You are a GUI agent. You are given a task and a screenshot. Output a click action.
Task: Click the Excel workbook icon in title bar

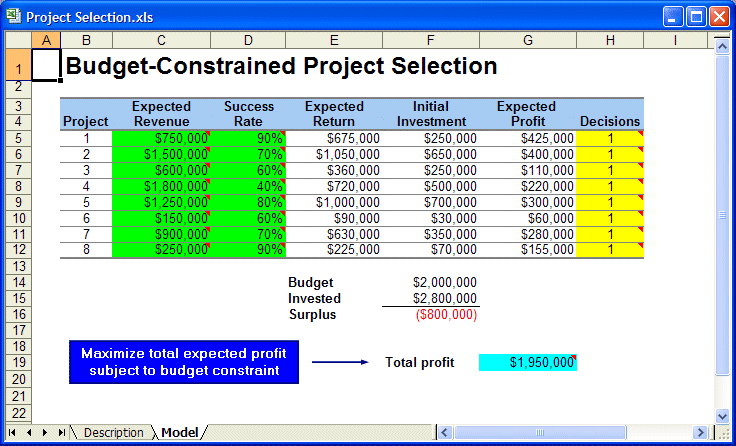point(14,16)
